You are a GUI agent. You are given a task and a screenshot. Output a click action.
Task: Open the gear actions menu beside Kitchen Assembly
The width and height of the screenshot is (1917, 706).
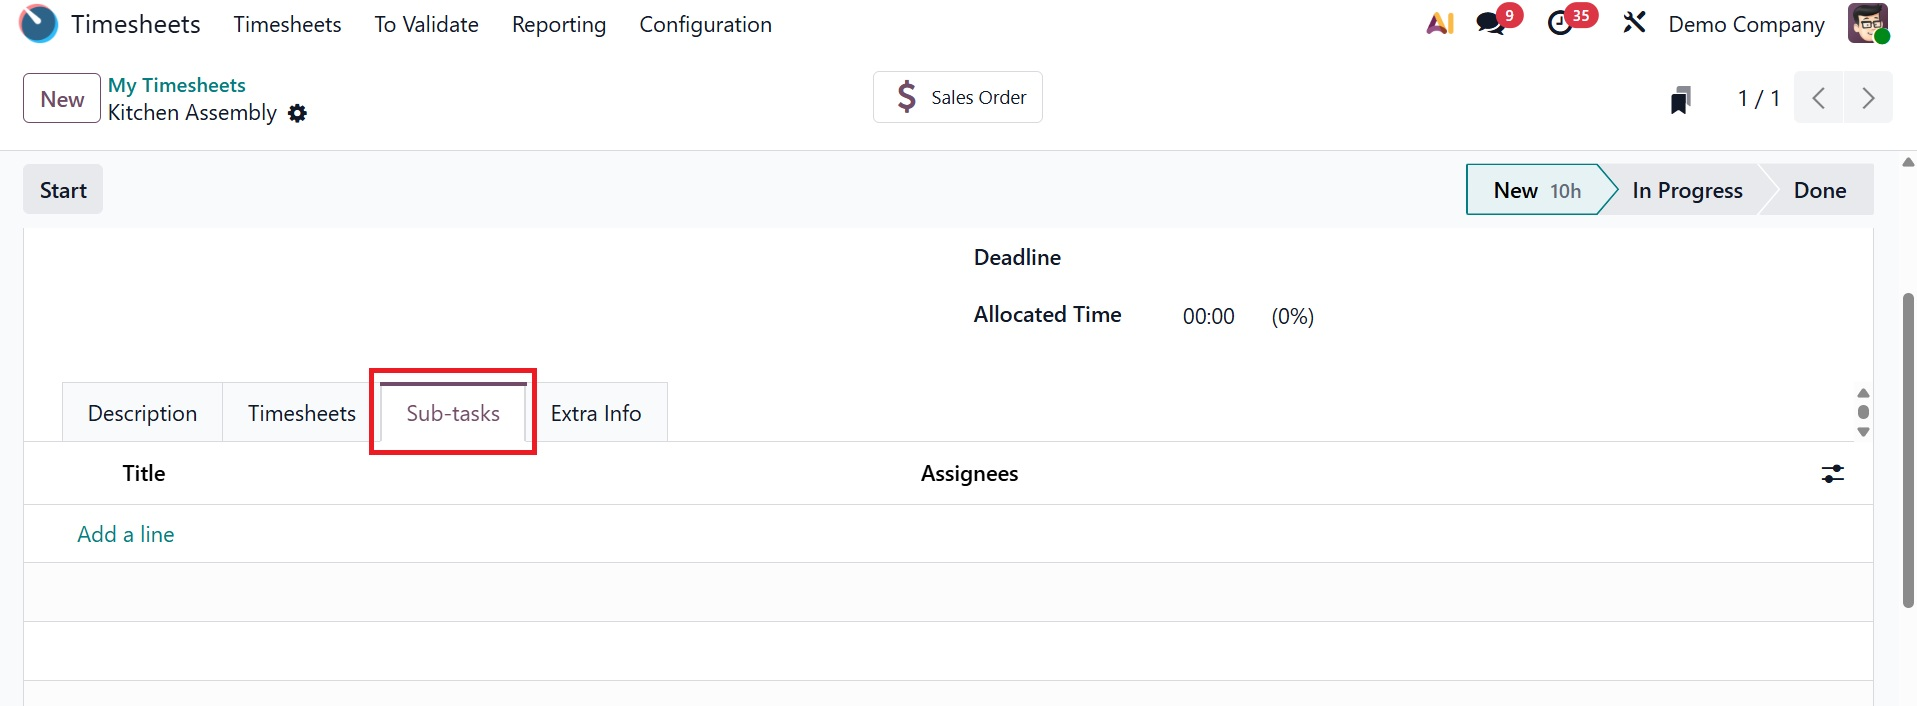point(297,114)
